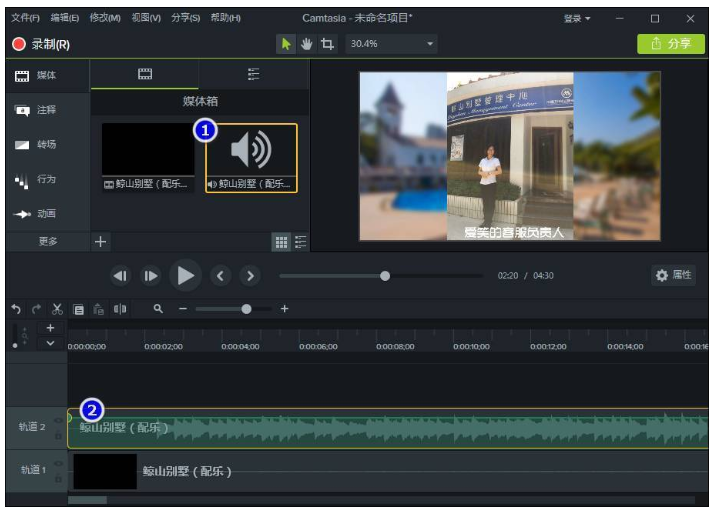Click the timeline zoom slider handle
The height and width of the screenshot is (509, 712).
click(x=246, y=309)
